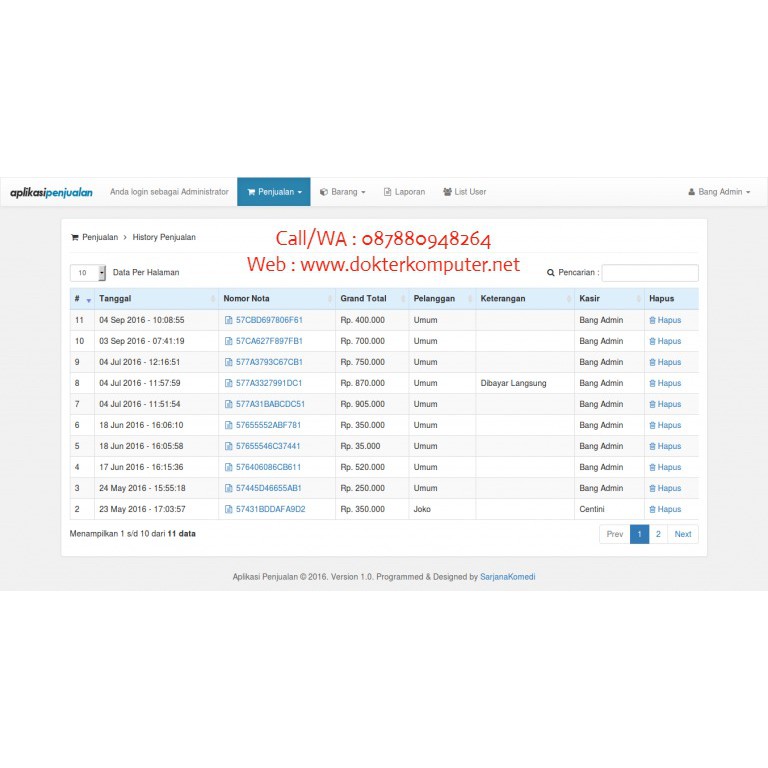Viewport: 768px width, 768px height.
Task: Go to pagination page 2
Action: click(658, 534)
